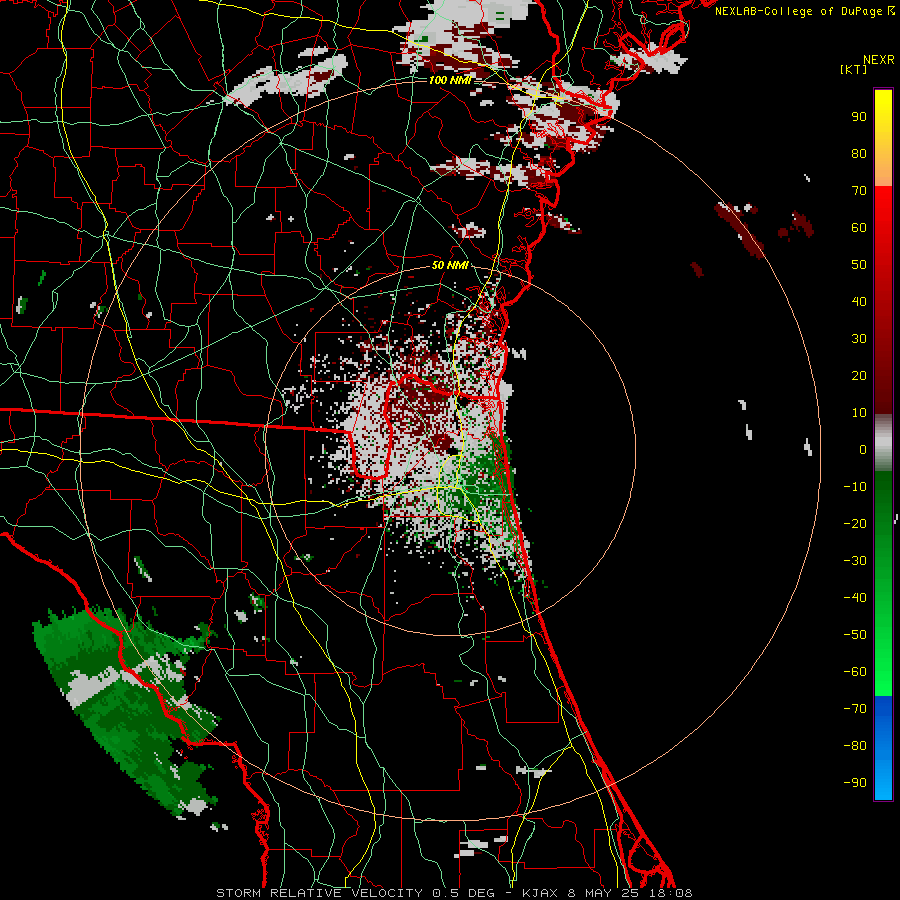Image resolution: width=900 pixels, height=900 pixels.
Task: Pick the -40 scale label
Action: (855, 598)
